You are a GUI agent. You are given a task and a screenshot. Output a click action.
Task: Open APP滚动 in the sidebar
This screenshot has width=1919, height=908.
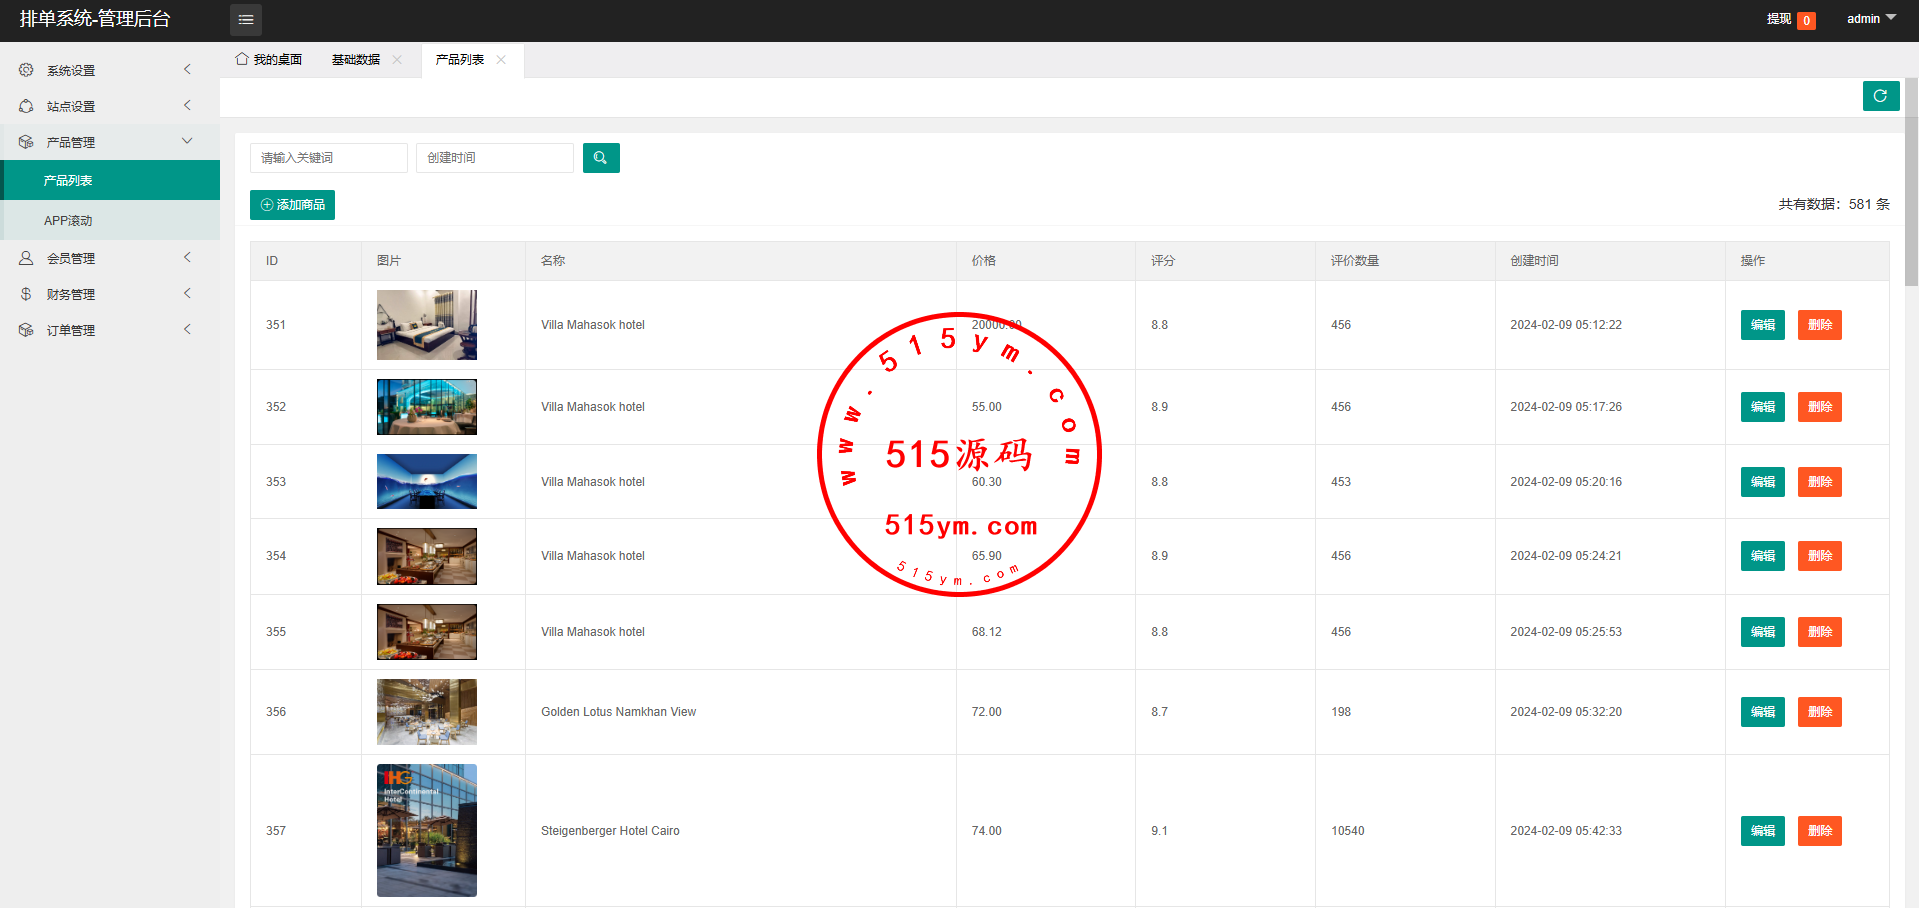[x=68, y=220]
